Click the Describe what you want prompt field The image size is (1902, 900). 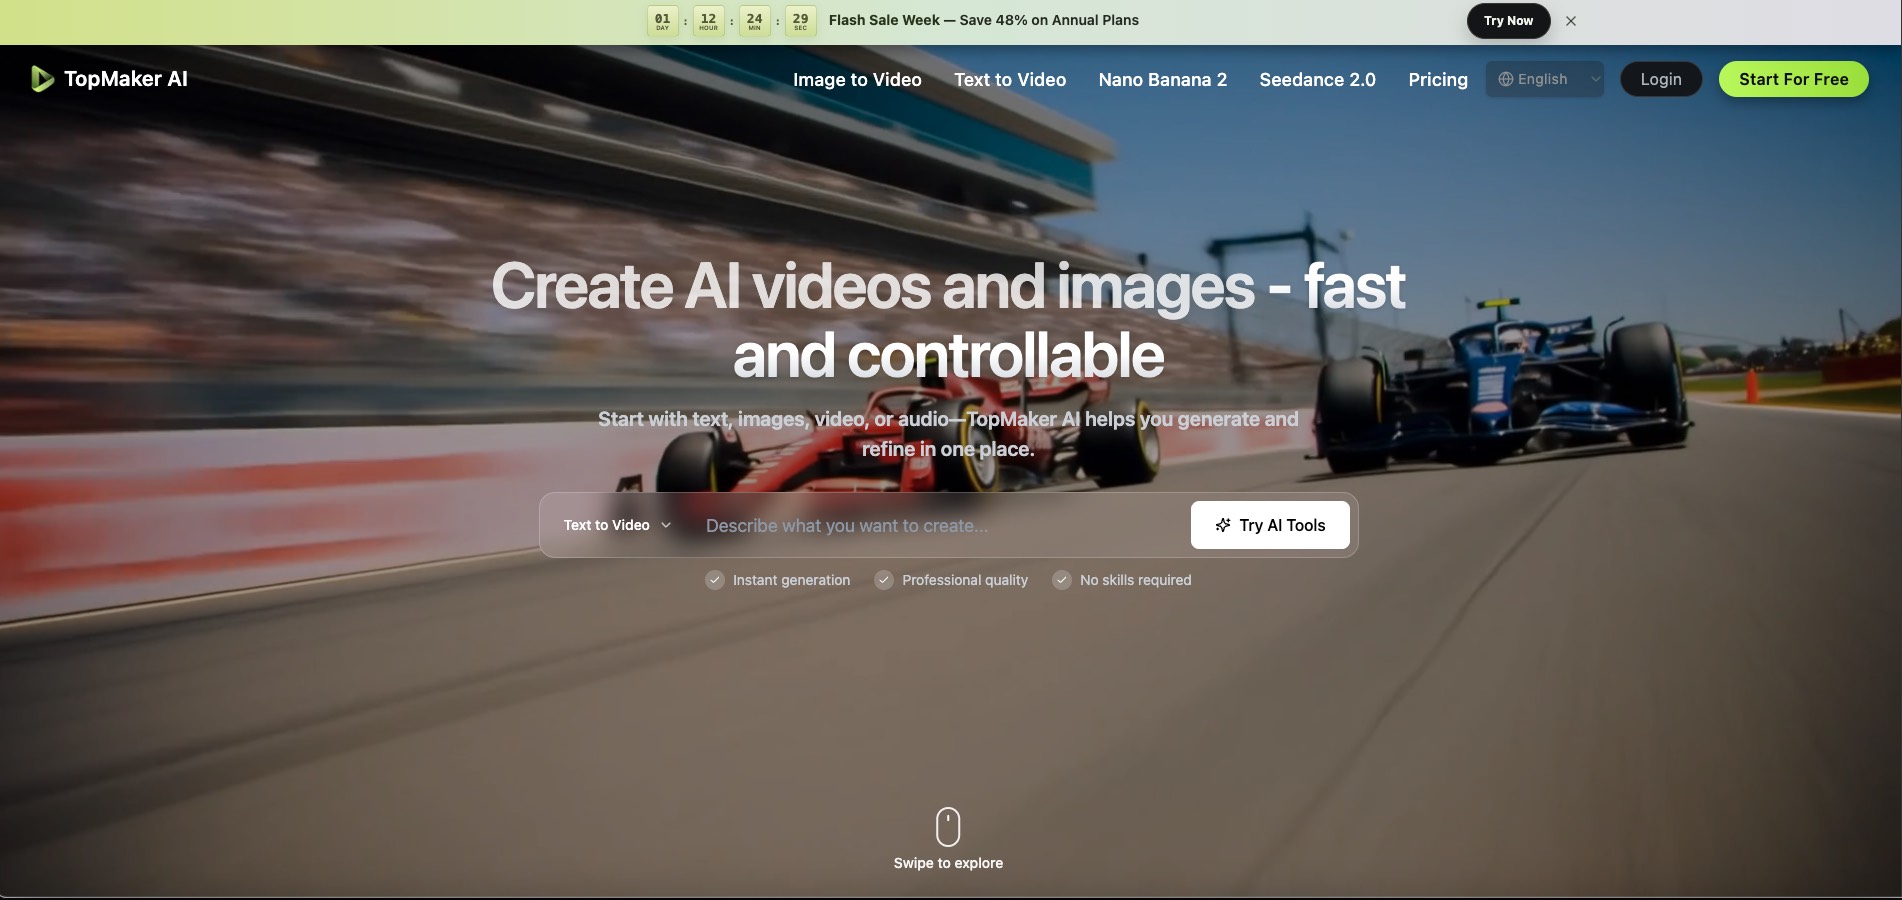(930, 525)
